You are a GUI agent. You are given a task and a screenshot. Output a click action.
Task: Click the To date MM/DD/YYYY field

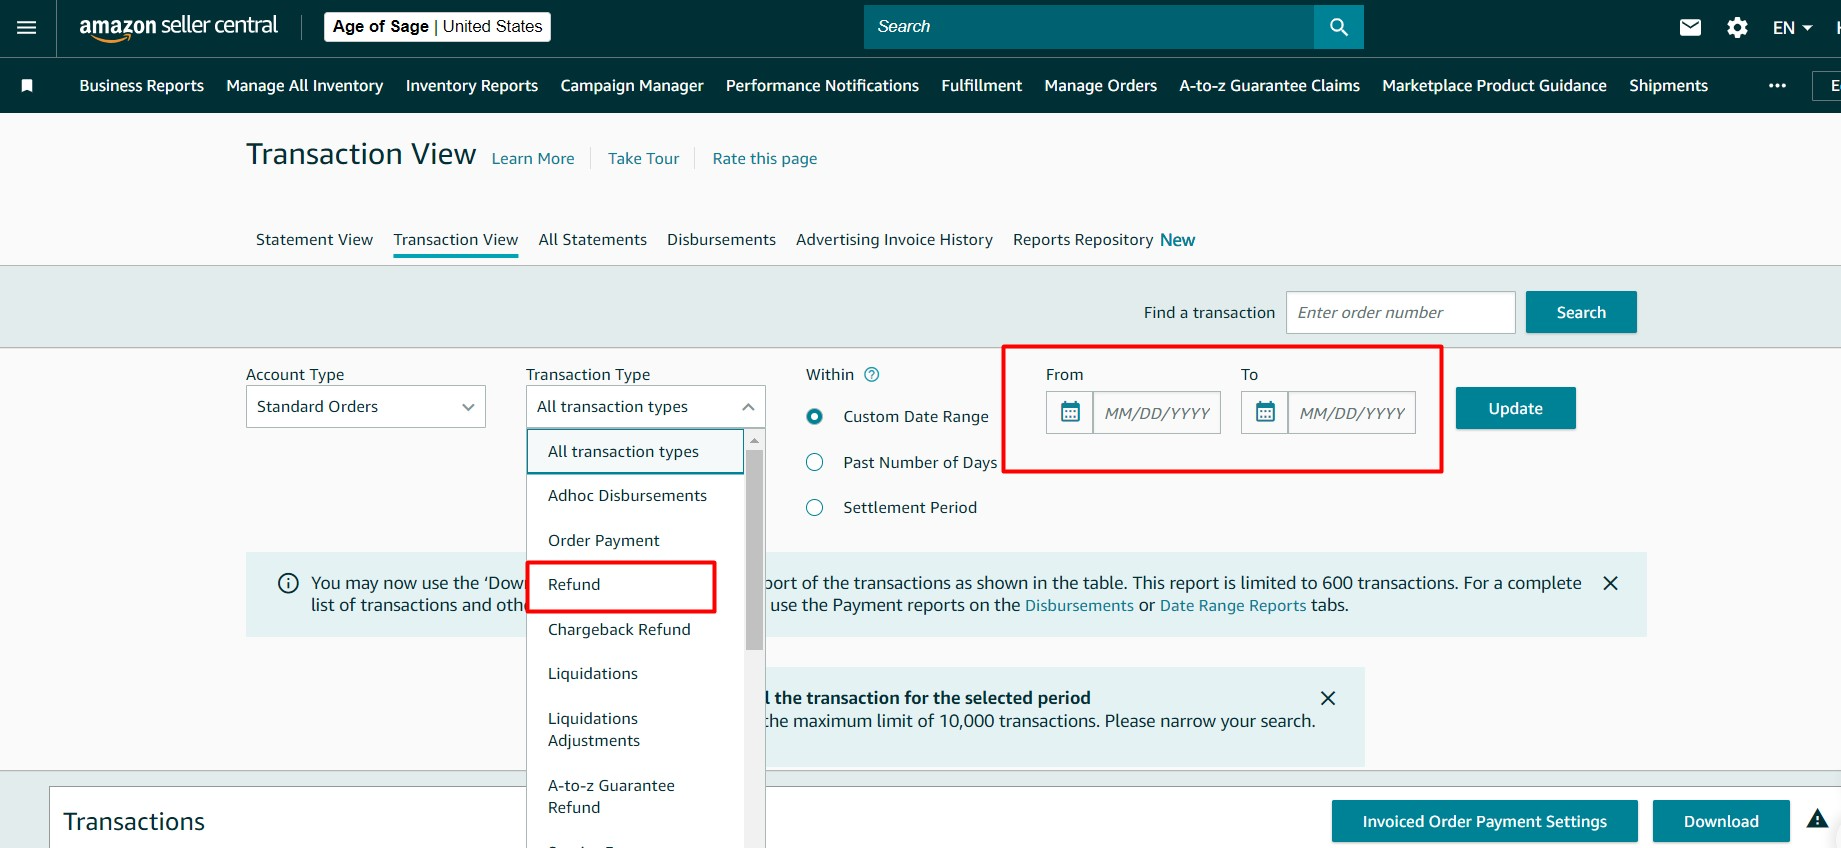point(1352,412)
